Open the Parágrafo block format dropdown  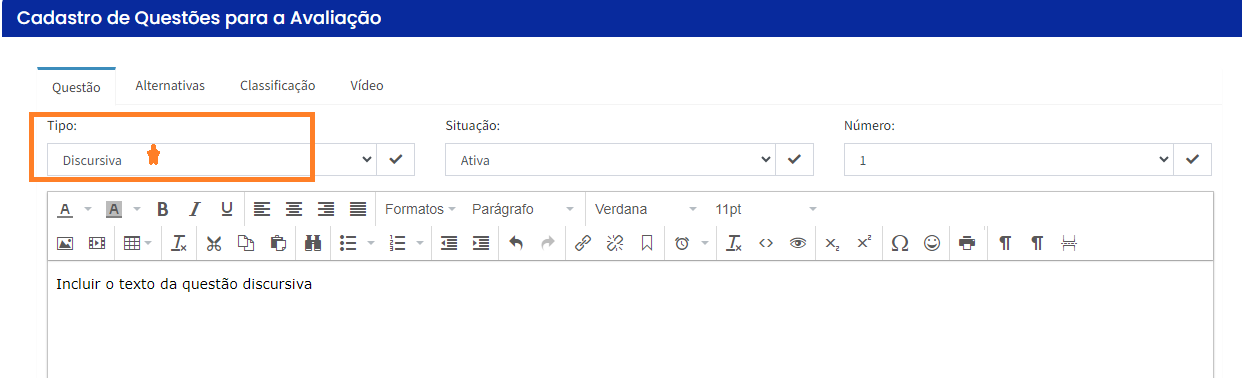(x=522, y=209)
